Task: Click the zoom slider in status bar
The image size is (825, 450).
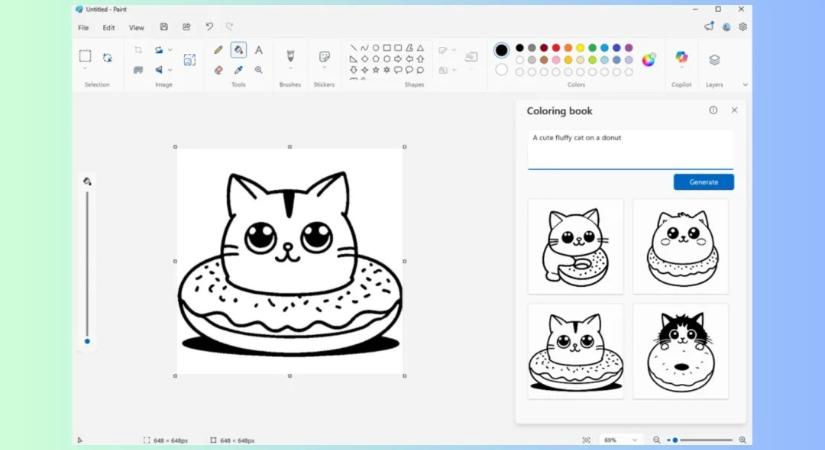Action: tap(700, 439)
